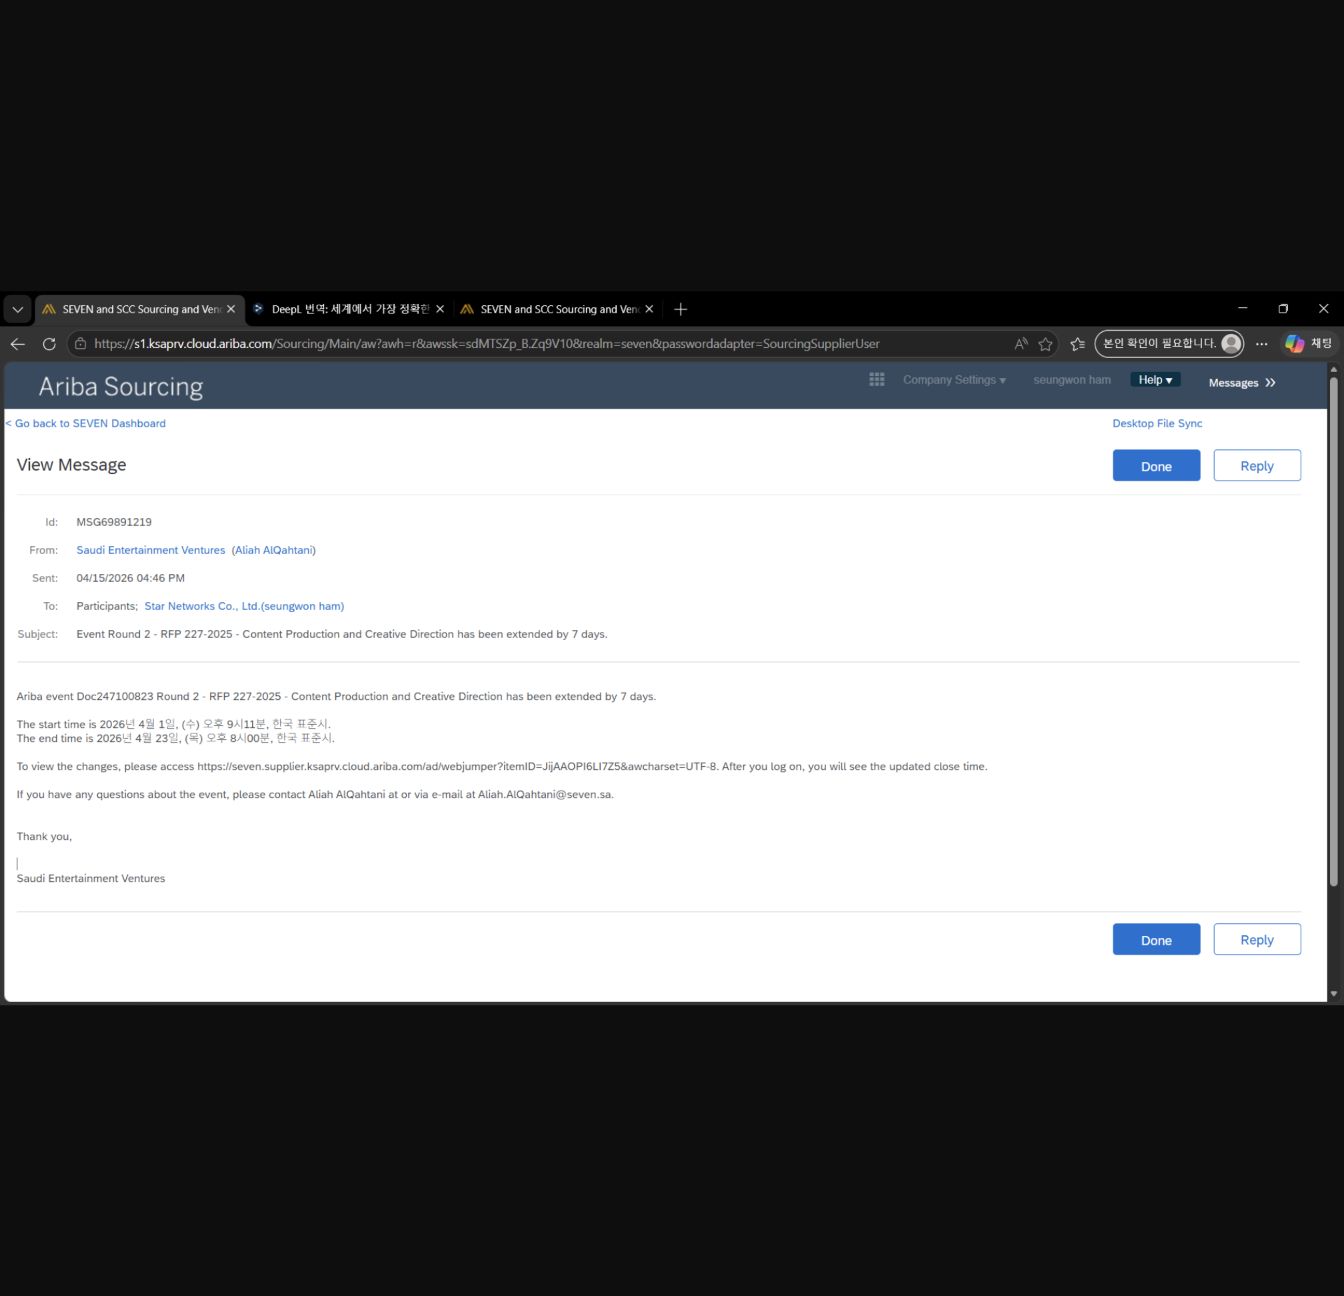Viewport: 1344px width, 1296px height.
Task: Close the browser window
Action: (x=1323, y=309)
